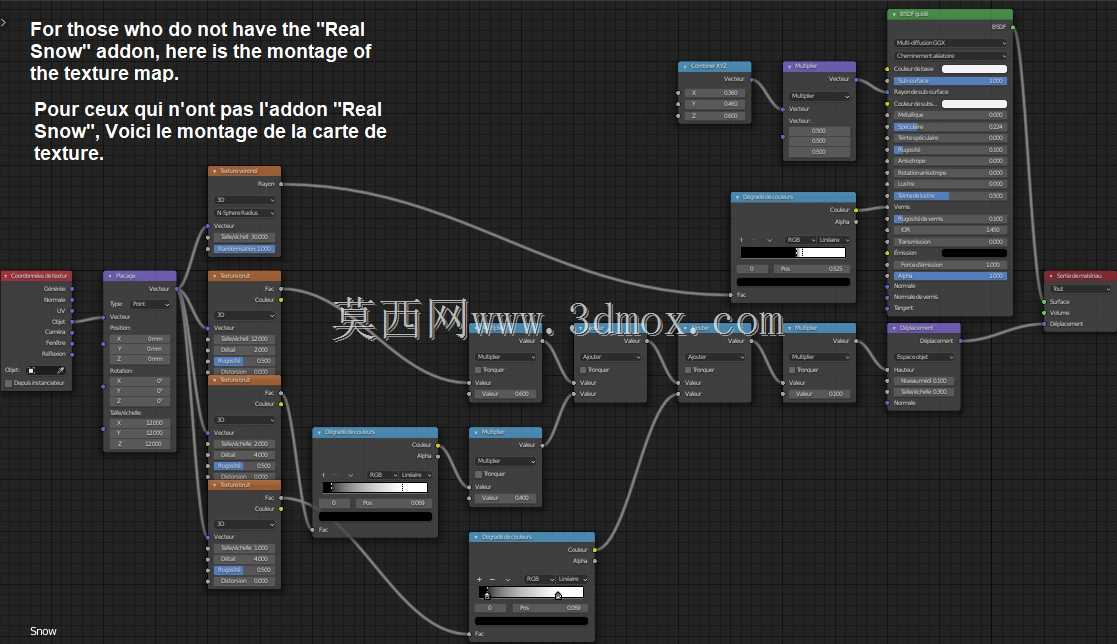Image resolution: width=1117 pixels, height=644 pixels.
Task: Toggle Tronquer in Multiplier node with value 0.600
Action: 479,370
